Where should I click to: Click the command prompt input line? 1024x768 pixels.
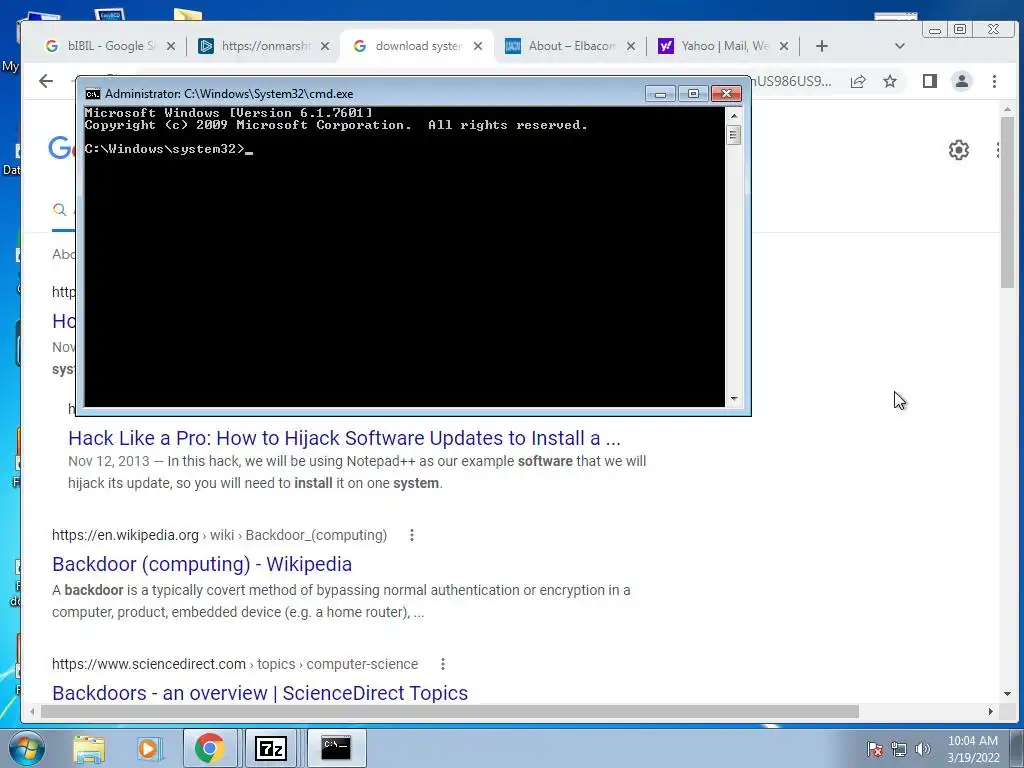pyautogui.click(x=168, y=149)
